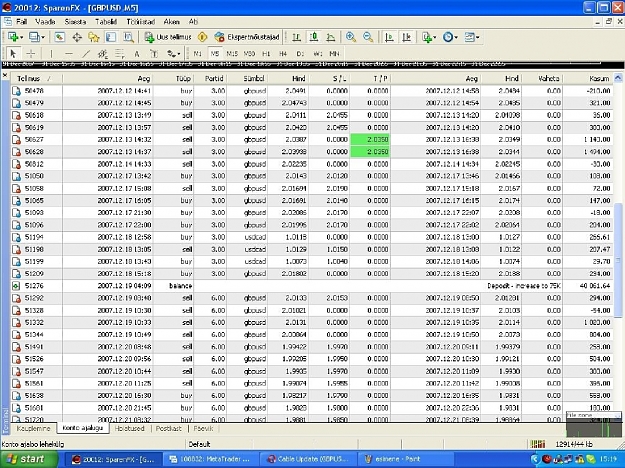Switch to the Postkast tab

[x=168, y=429]
